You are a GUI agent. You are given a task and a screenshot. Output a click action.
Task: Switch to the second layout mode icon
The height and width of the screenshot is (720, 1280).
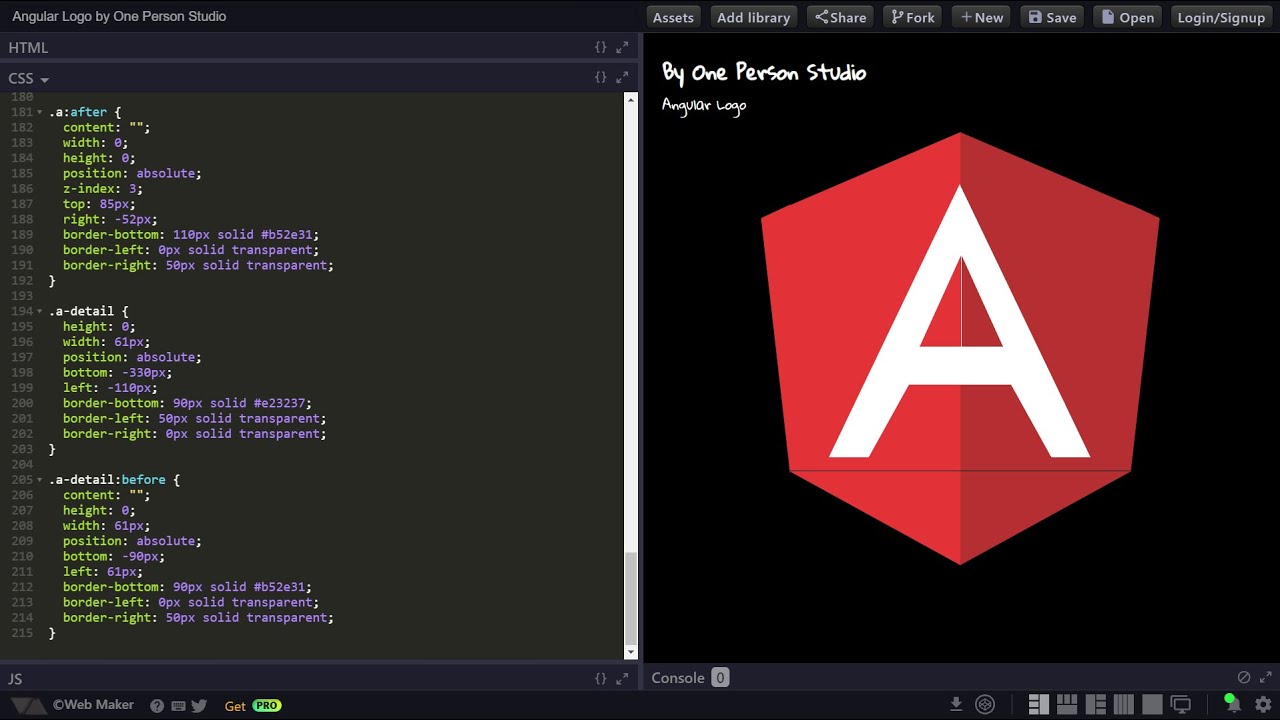coord(1067,704)
